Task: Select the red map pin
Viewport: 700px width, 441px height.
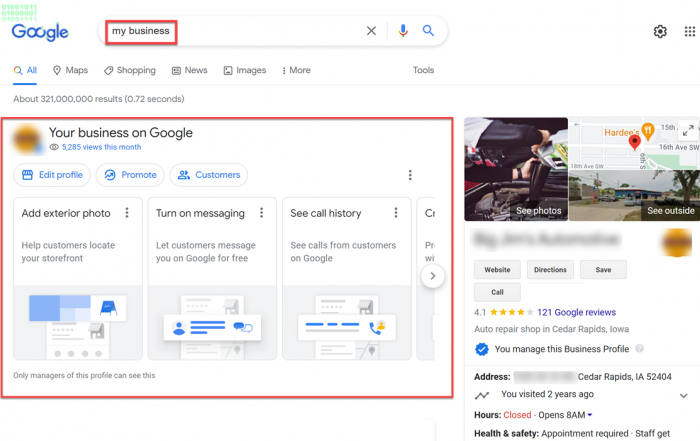Action: click(x=634, y=143)
